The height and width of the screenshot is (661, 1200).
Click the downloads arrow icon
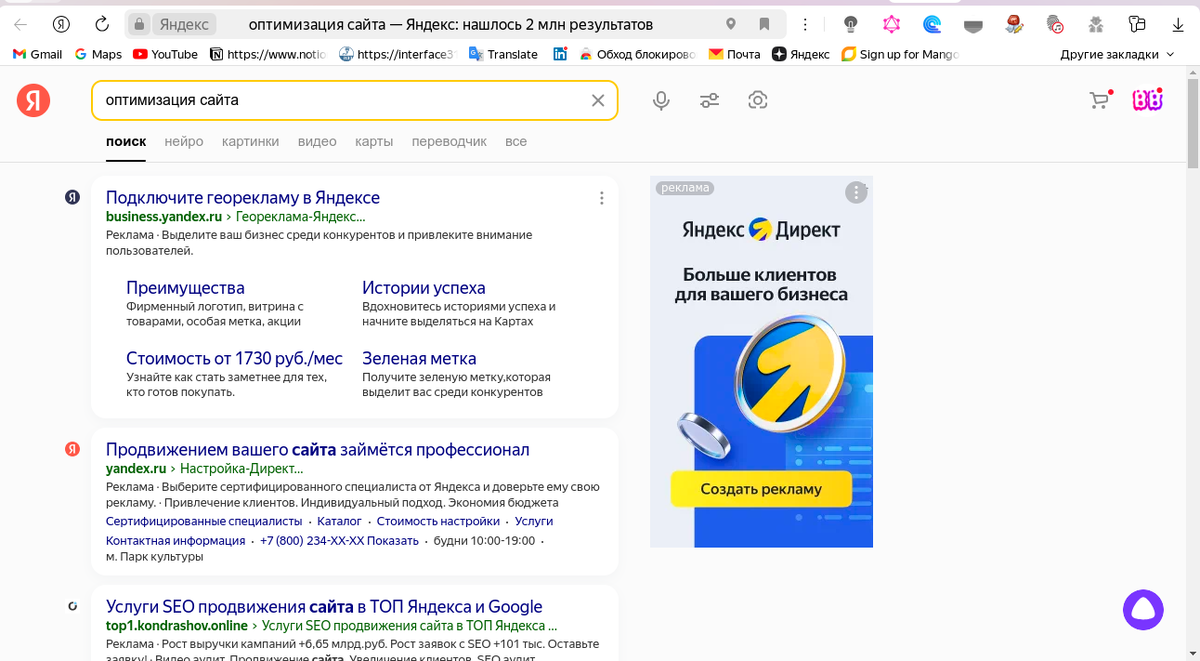tap(1176, 24)
